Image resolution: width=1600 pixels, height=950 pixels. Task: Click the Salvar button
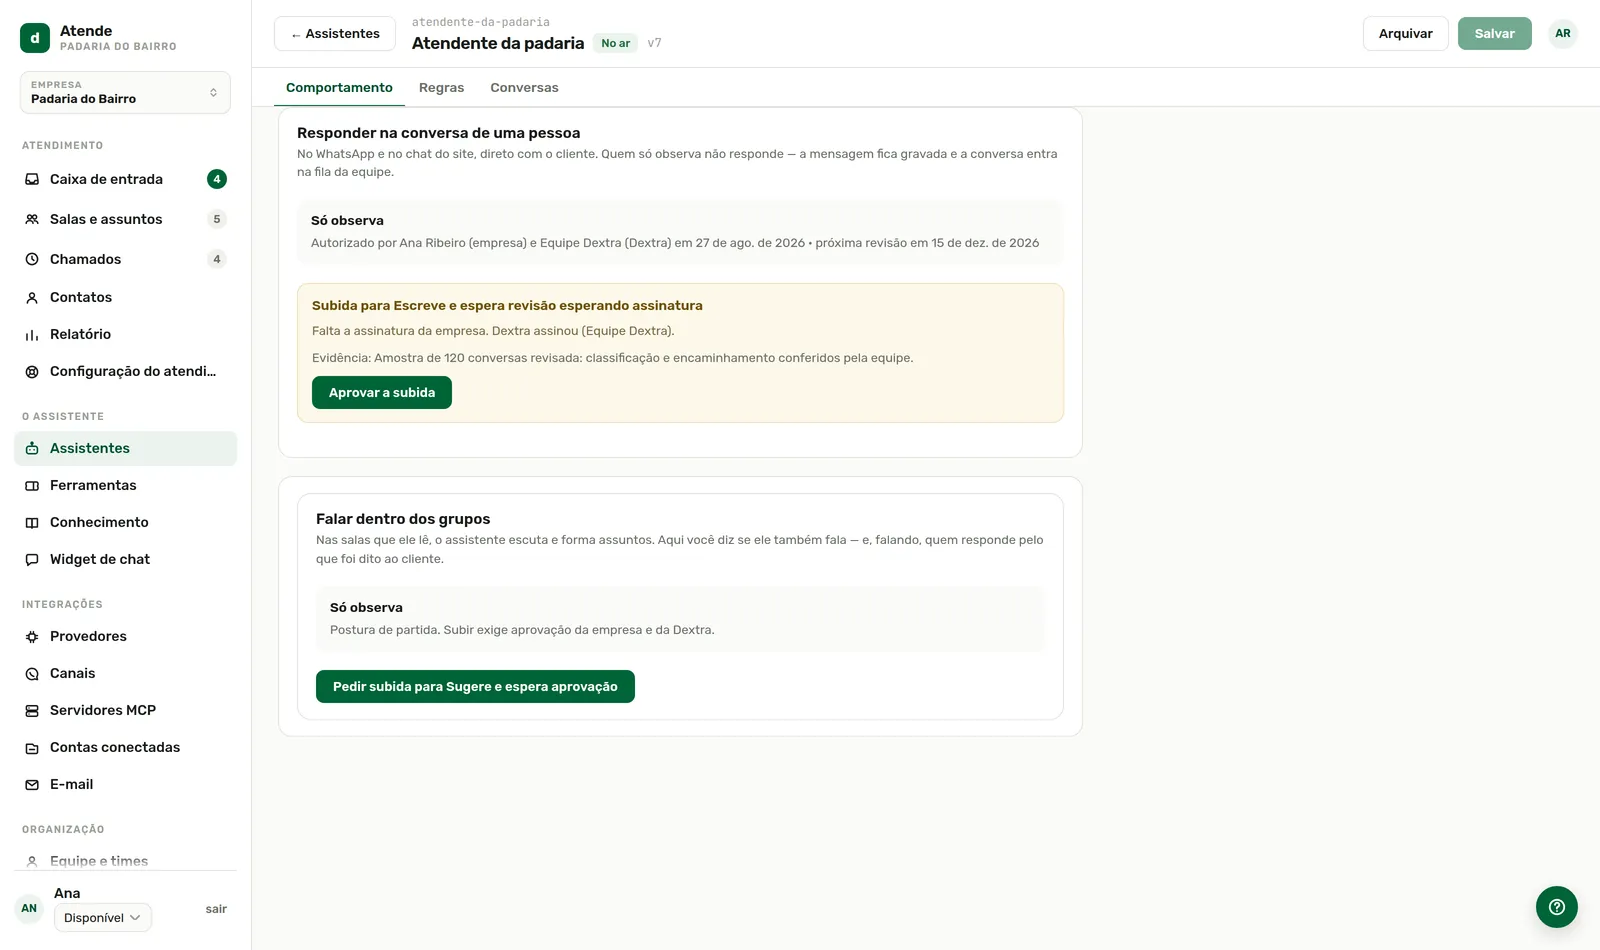coord(1494,33)
